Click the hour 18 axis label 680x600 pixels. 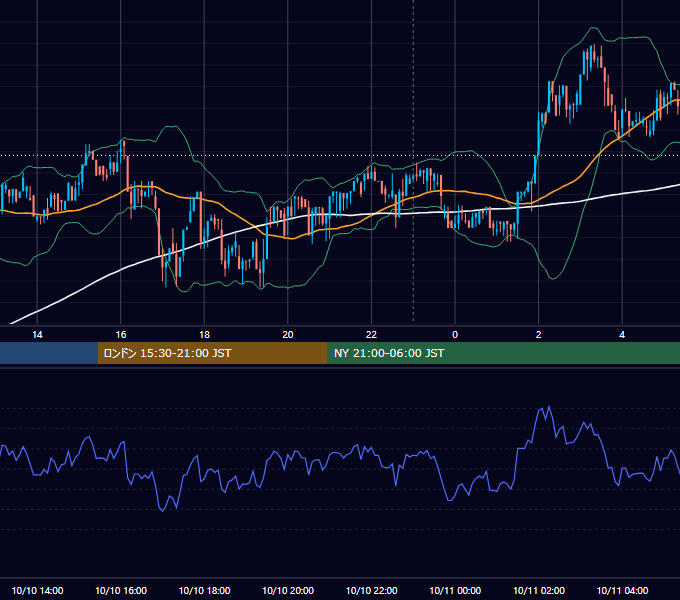point(204,335)
